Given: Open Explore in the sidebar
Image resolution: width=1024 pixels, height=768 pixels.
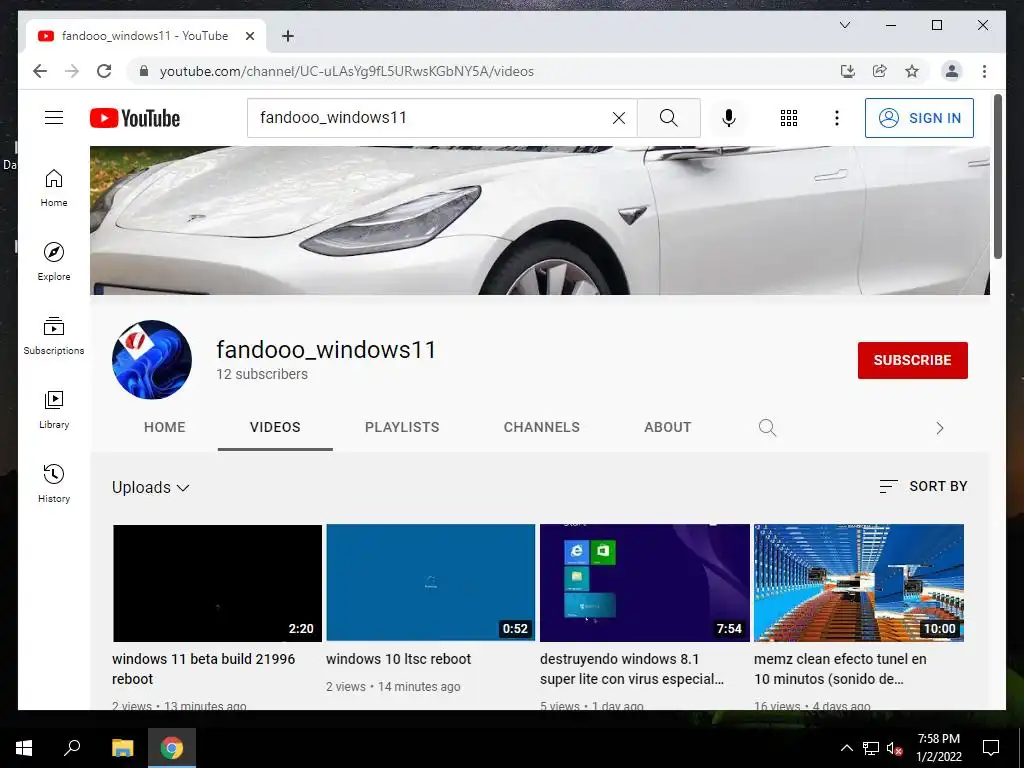Looking at the screenshot, I should 54,262.
